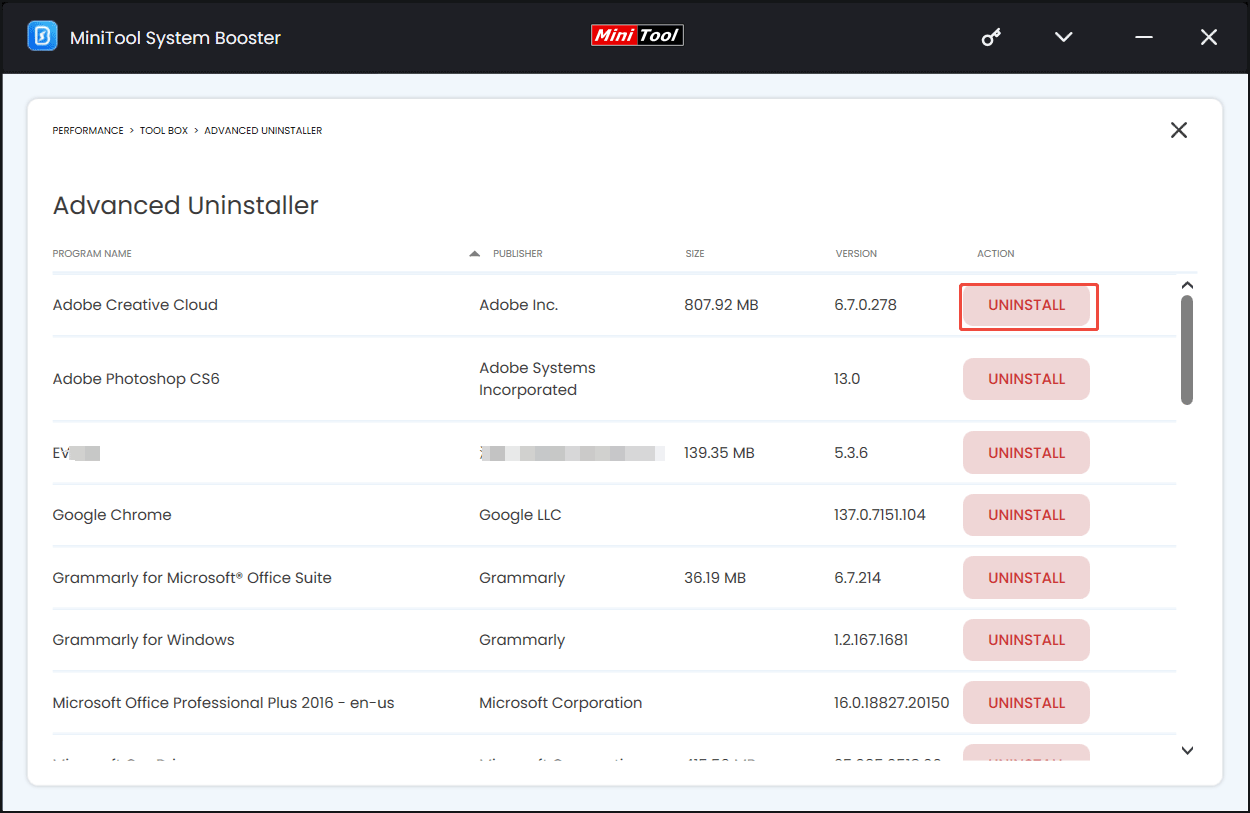Open the key registration icon
Image resolution: width=1250 pixels, height=813 pixels.
(x=991, y=37)
